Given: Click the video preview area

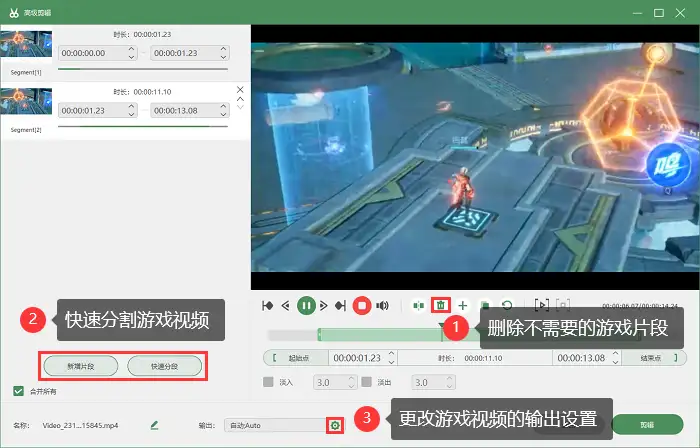Looking at the screenshot, I should [x=475, y=157].
